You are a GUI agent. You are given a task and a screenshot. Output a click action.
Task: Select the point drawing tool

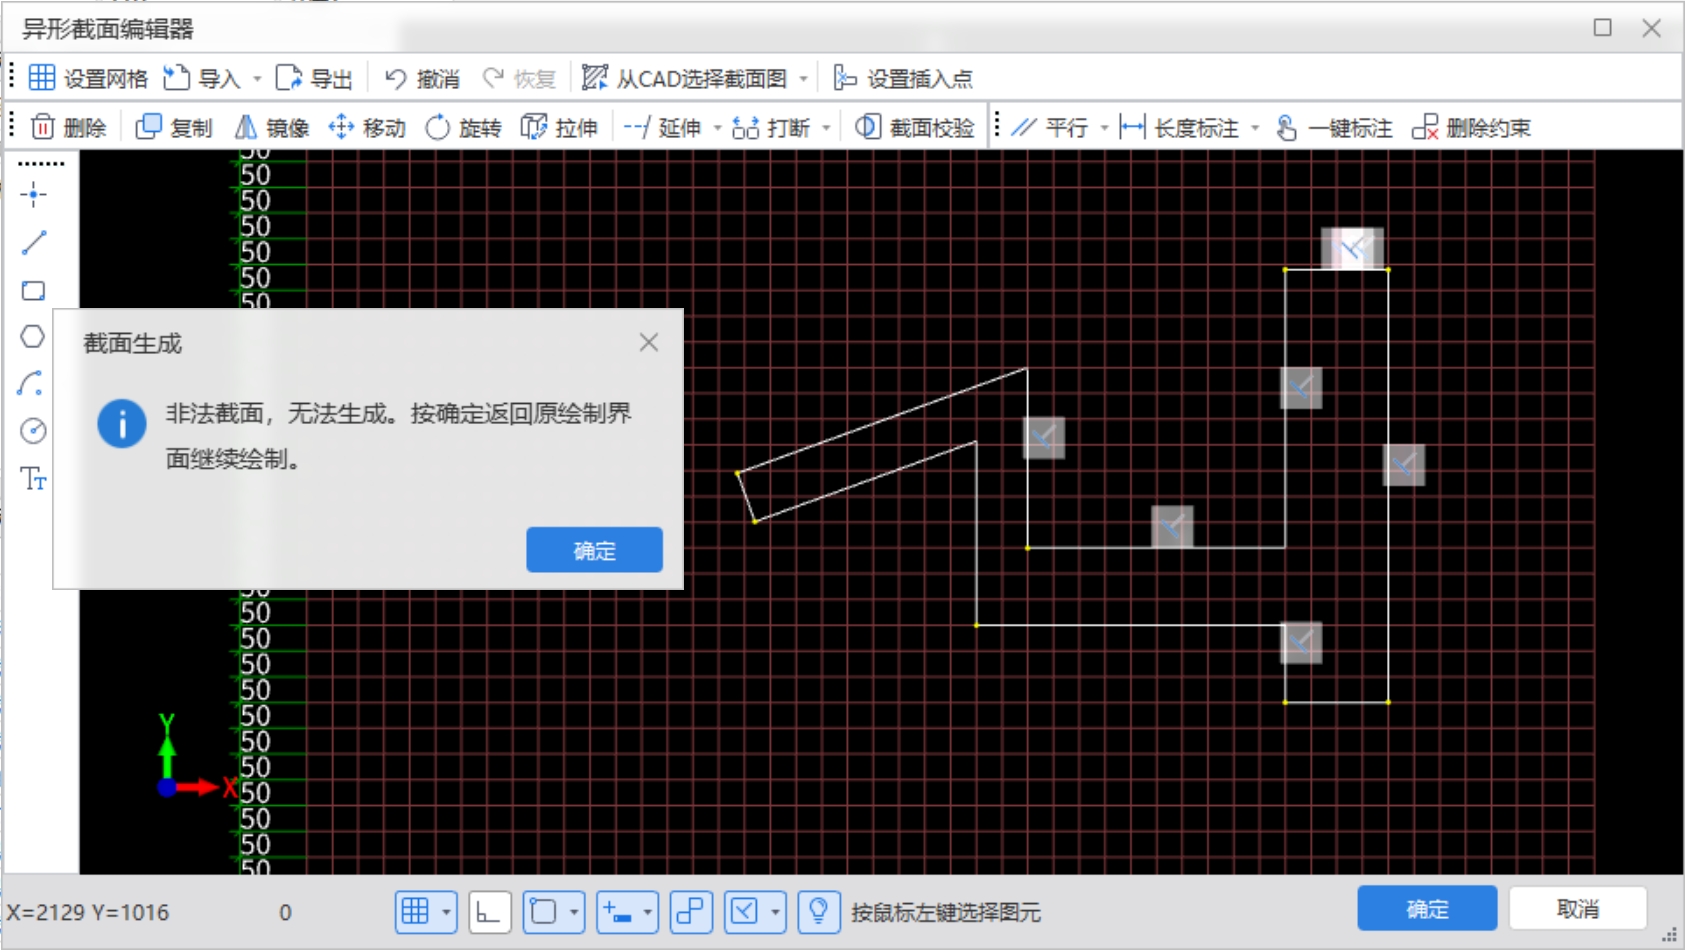33,195
